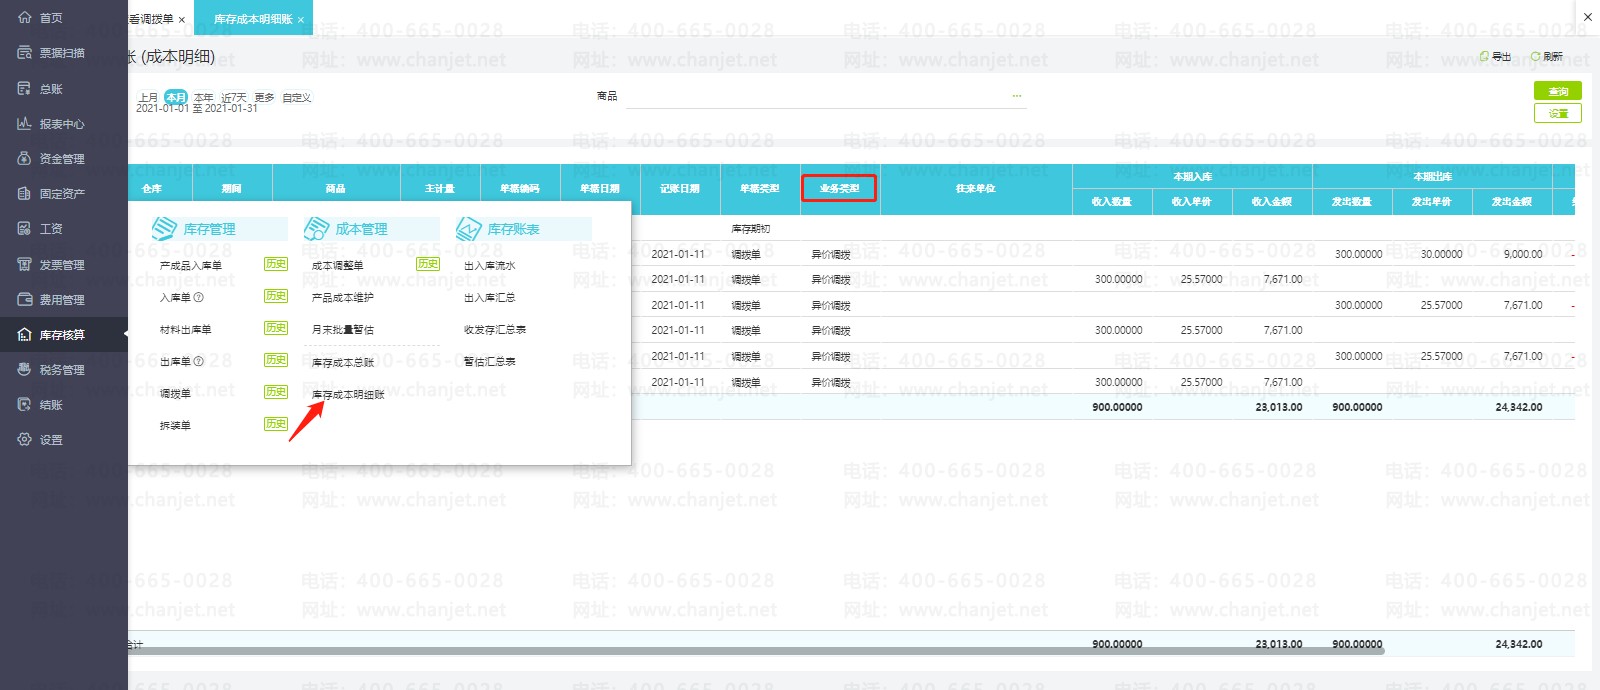Choose the 近7天 date filter
The image size is (1600, 690).
point(233,97)
